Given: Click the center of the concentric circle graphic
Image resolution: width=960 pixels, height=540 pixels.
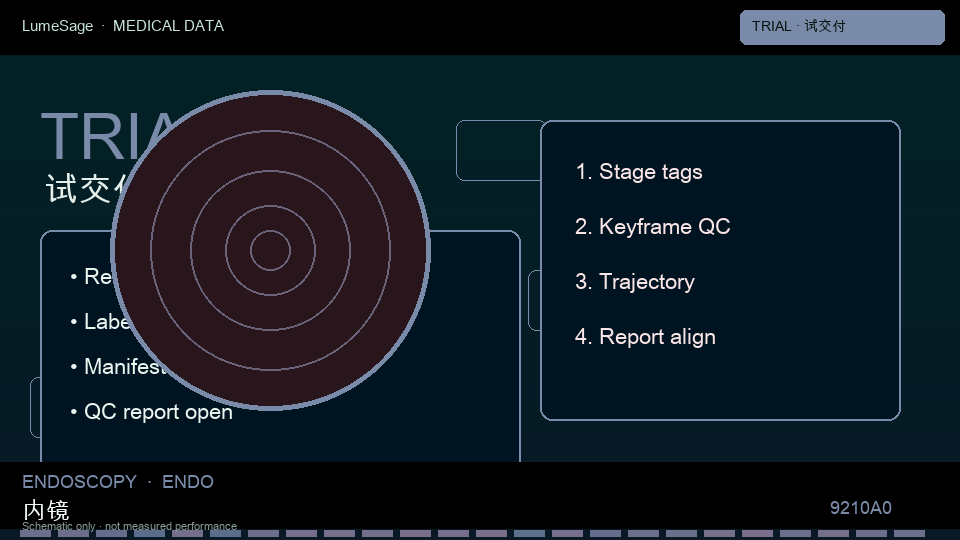Looking at the screenshot, I should point(271,250).
